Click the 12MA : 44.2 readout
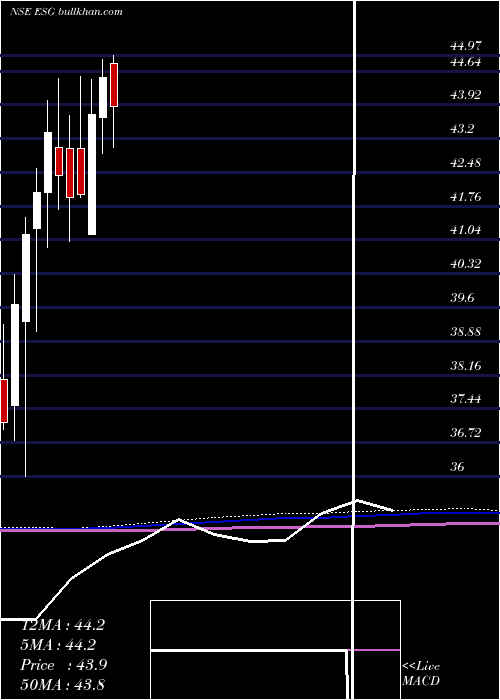 pos(63,625)
